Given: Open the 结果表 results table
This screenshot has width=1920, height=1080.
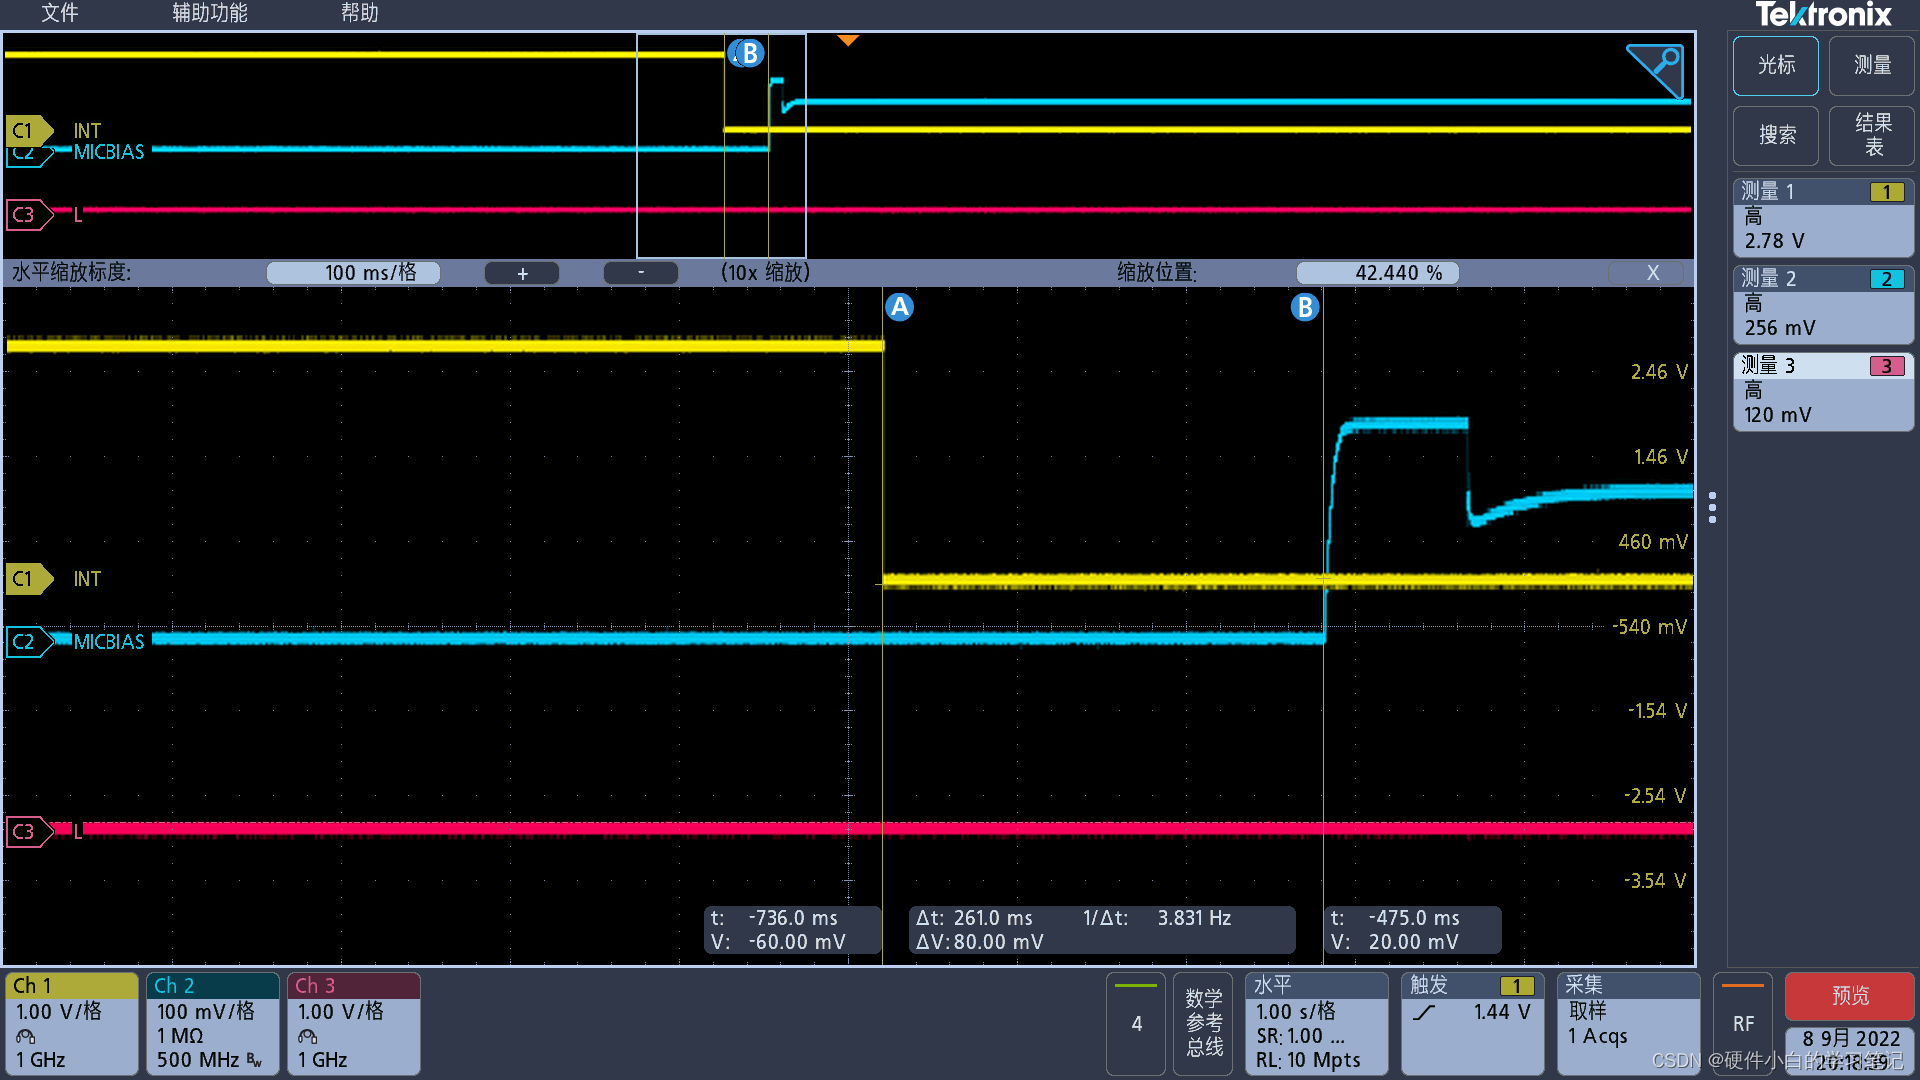Looking at the screenshot, I should pos(1871,136).
